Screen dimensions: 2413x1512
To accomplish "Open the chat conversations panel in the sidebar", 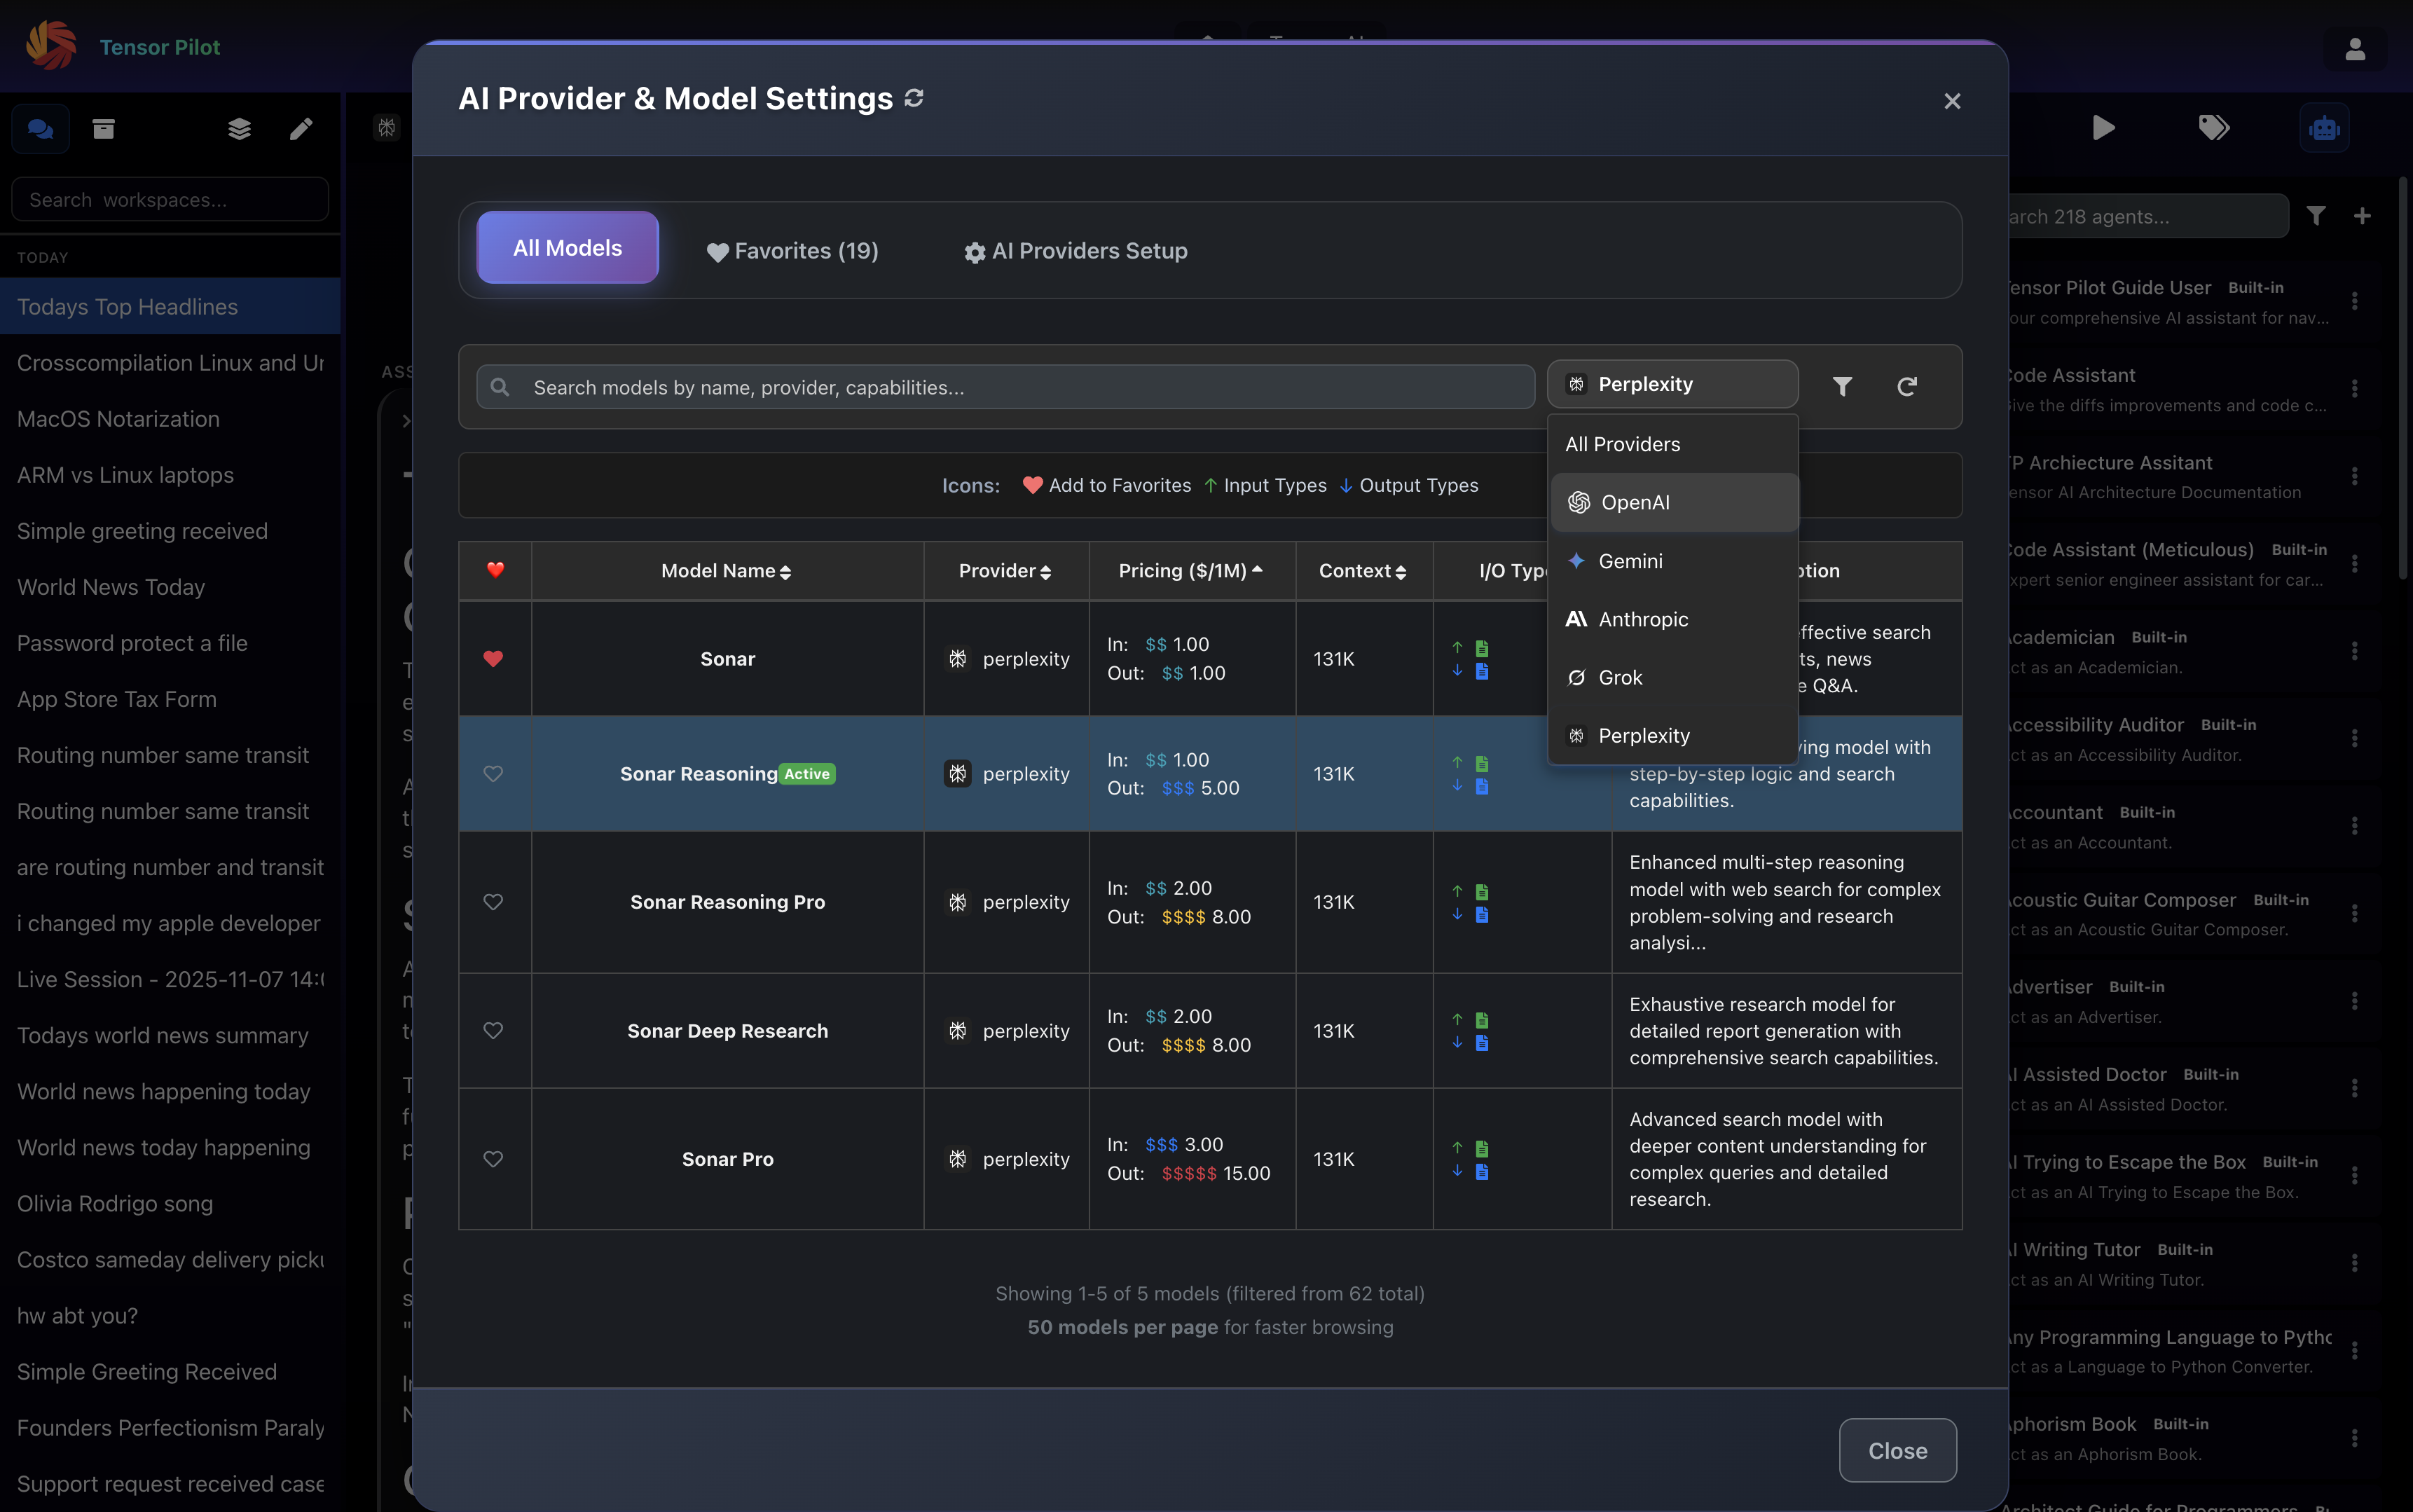I will tap(39, 128).
